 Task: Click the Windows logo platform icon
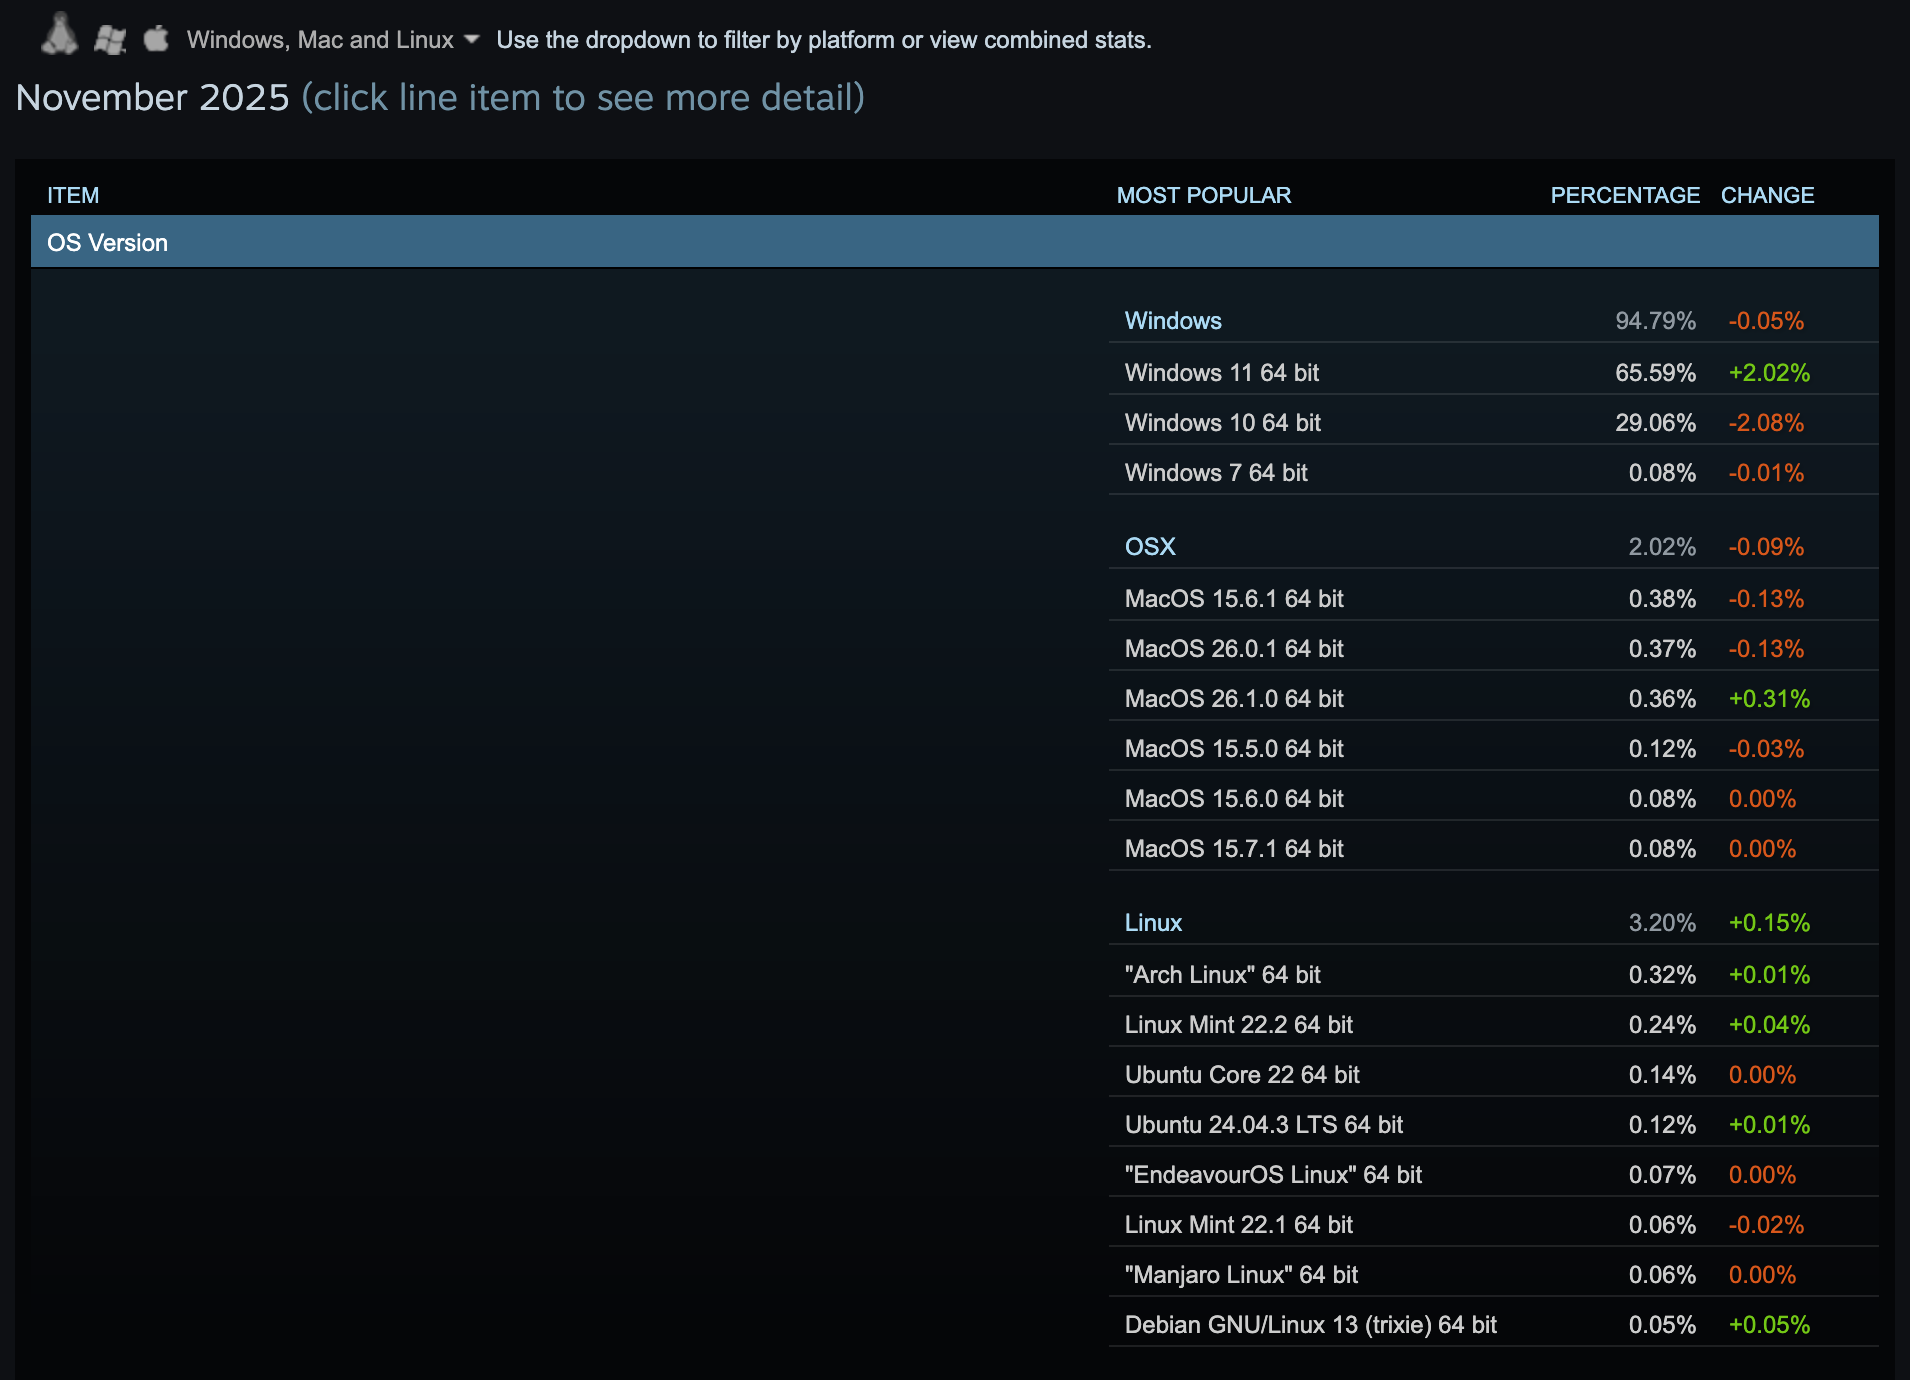pos(110,40)
